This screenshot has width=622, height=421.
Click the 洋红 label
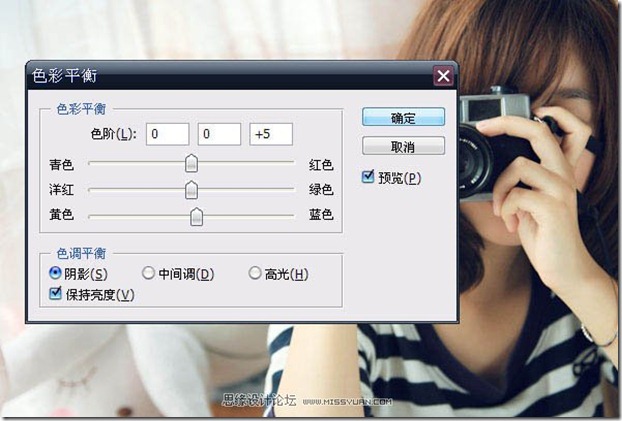[61, 190]
